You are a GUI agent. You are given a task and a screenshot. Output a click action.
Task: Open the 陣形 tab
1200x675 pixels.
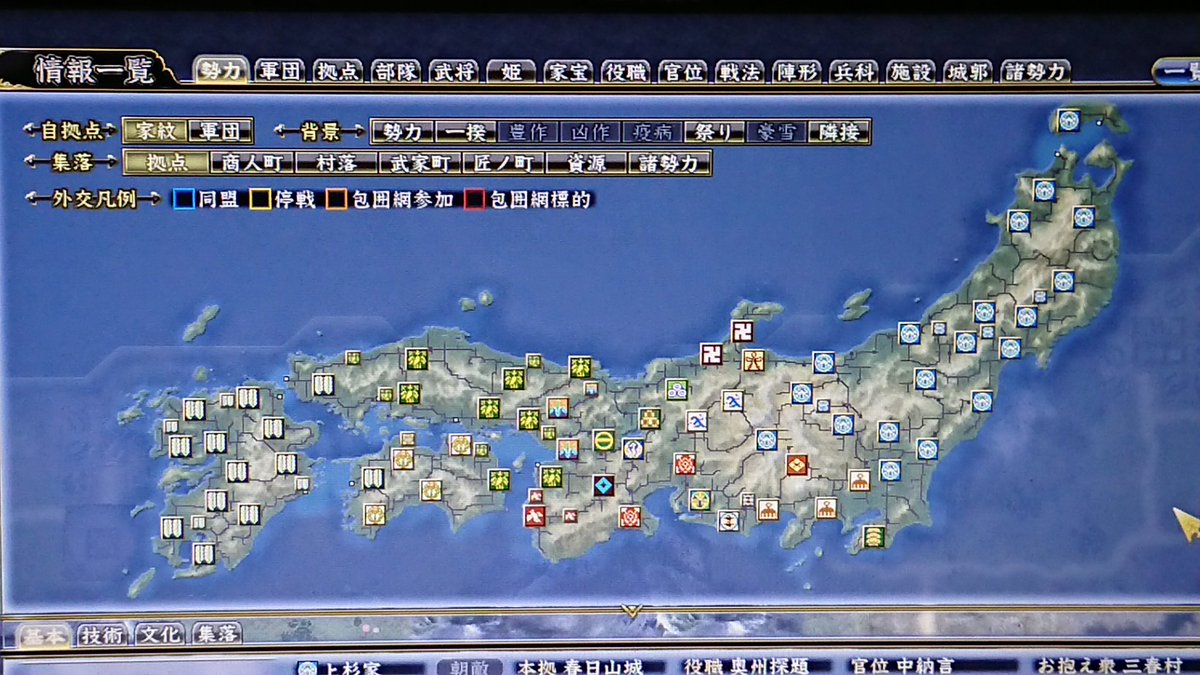797,72
